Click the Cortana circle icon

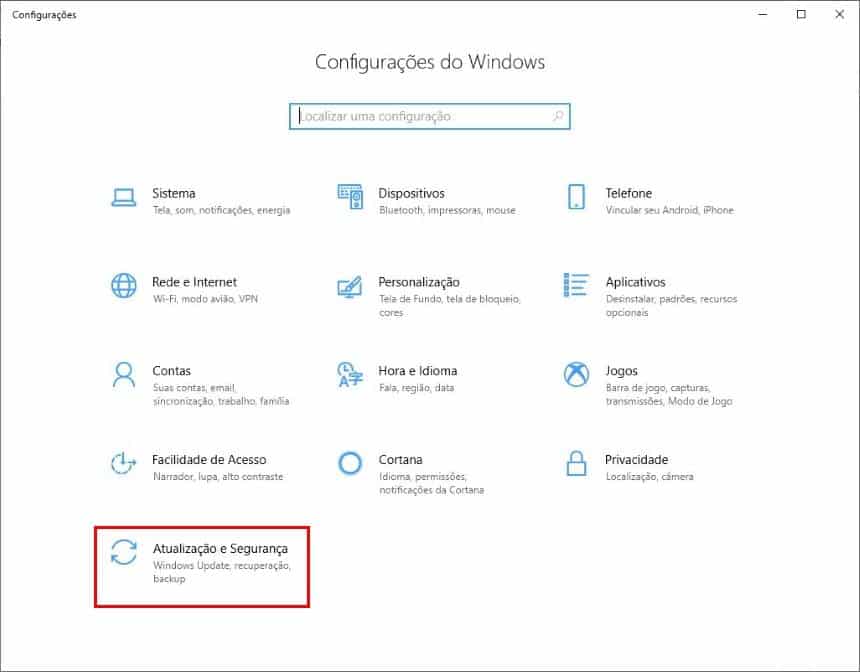350,464
